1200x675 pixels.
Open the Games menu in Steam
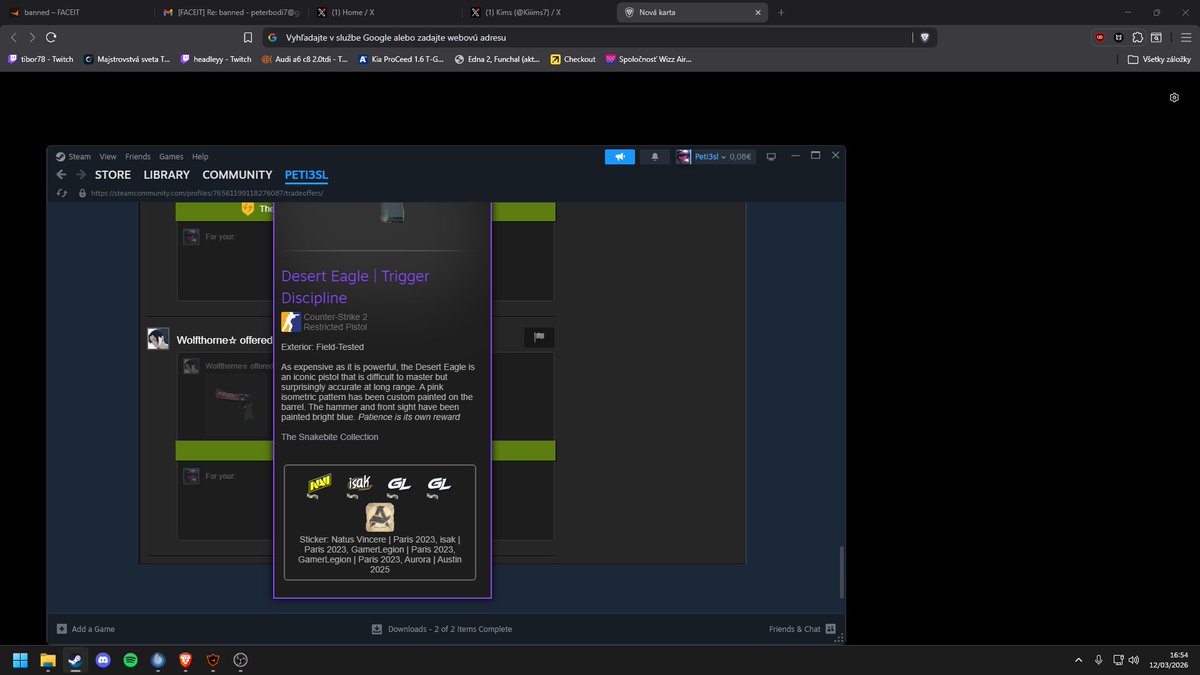click(171, 156)
